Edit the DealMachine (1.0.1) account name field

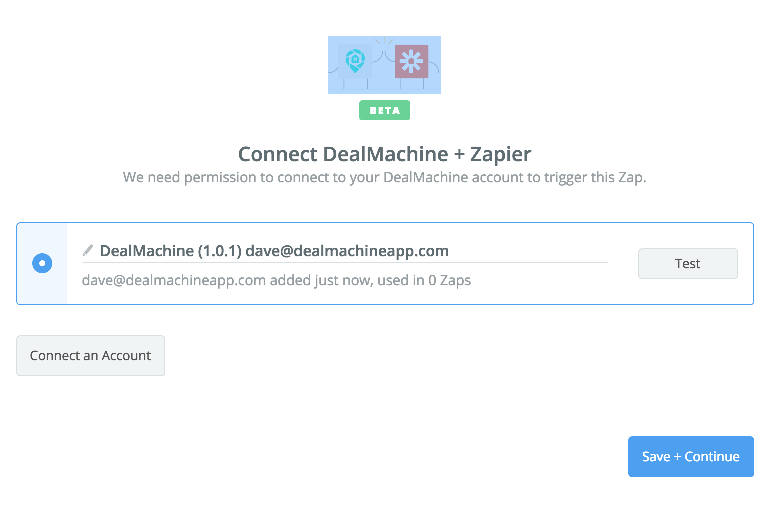coord(345,251)
